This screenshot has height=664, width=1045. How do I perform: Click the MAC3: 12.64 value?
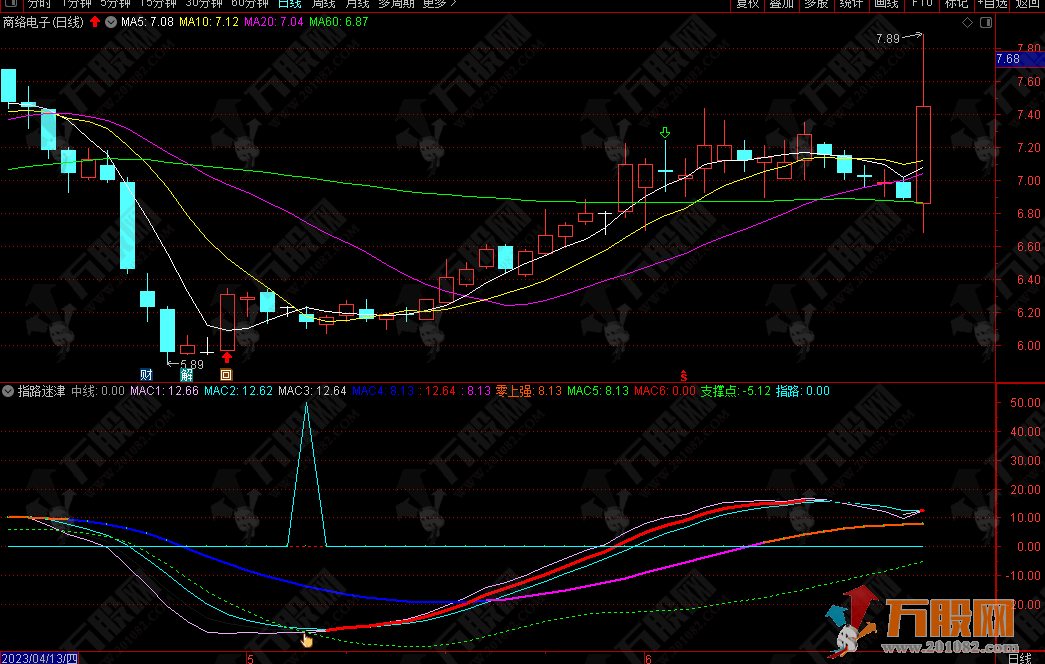click(x=312, y=391)
